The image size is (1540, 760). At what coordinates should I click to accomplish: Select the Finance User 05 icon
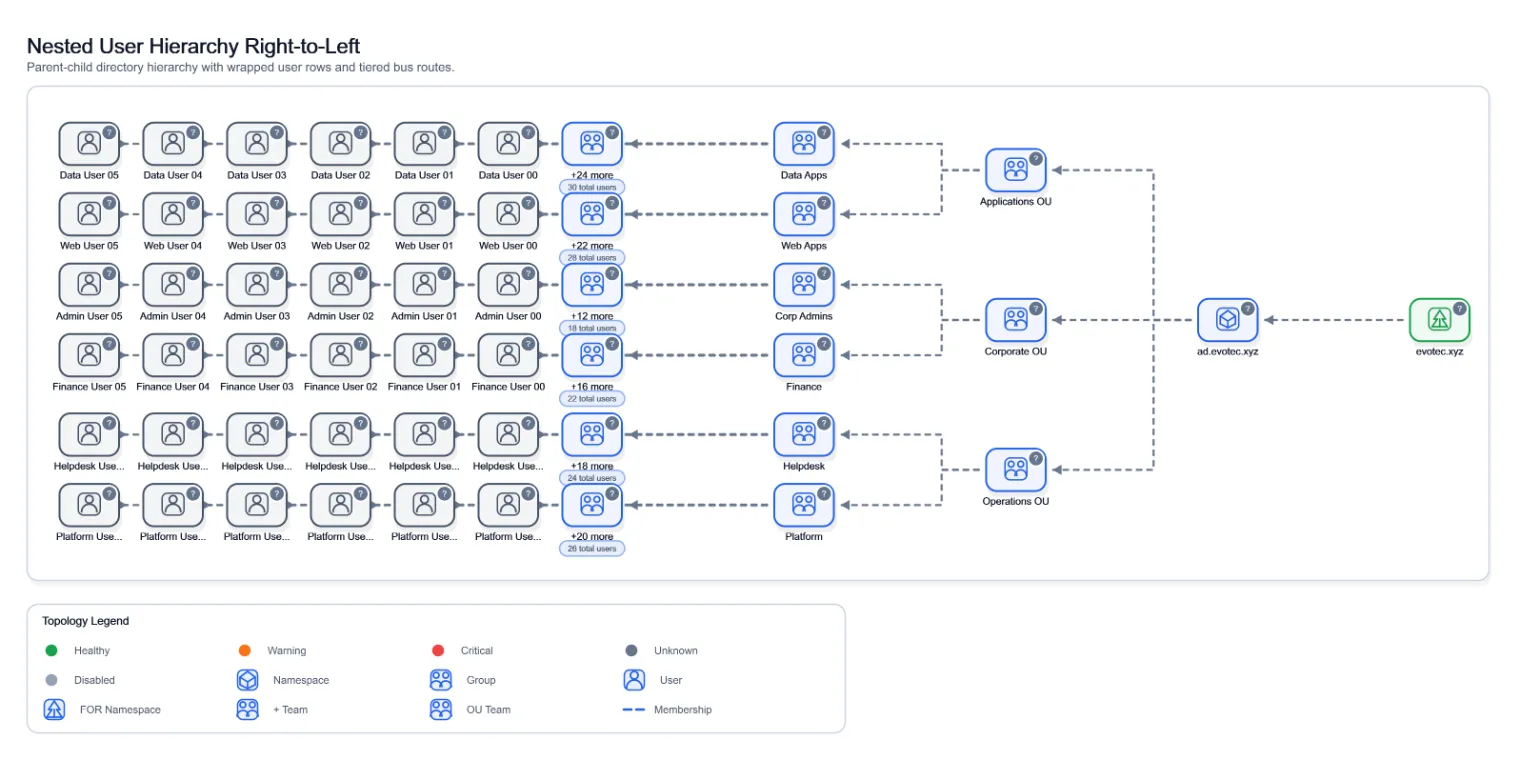tap(89, 355)
